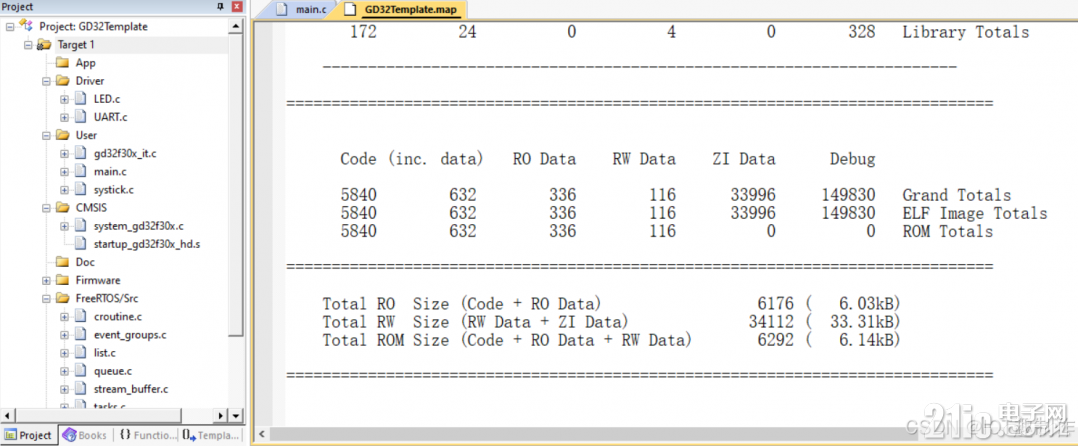Image resolution: width=1078 pixels, height=446 pixels.
Task: Select gd32f30x_it.c in the tree
Action: (x=125, y=153)
